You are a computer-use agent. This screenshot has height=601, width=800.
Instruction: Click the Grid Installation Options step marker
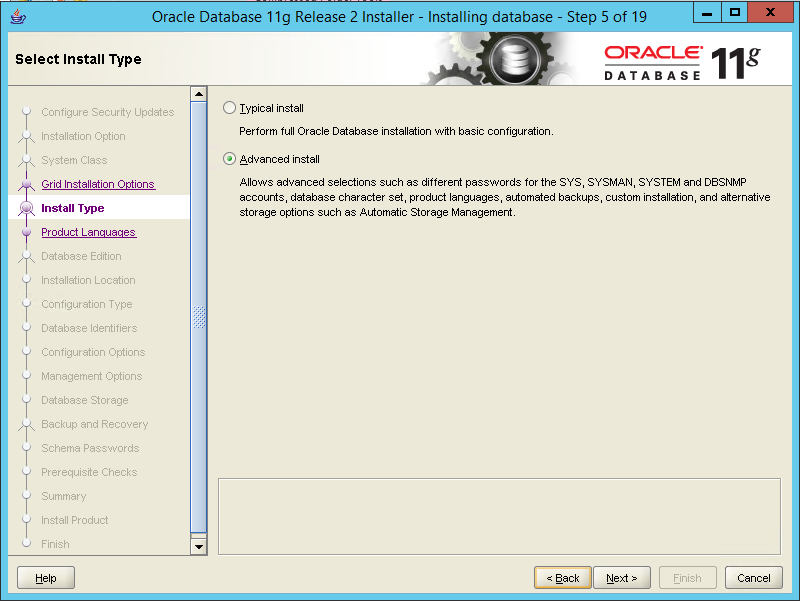click(x=26, y=184)
